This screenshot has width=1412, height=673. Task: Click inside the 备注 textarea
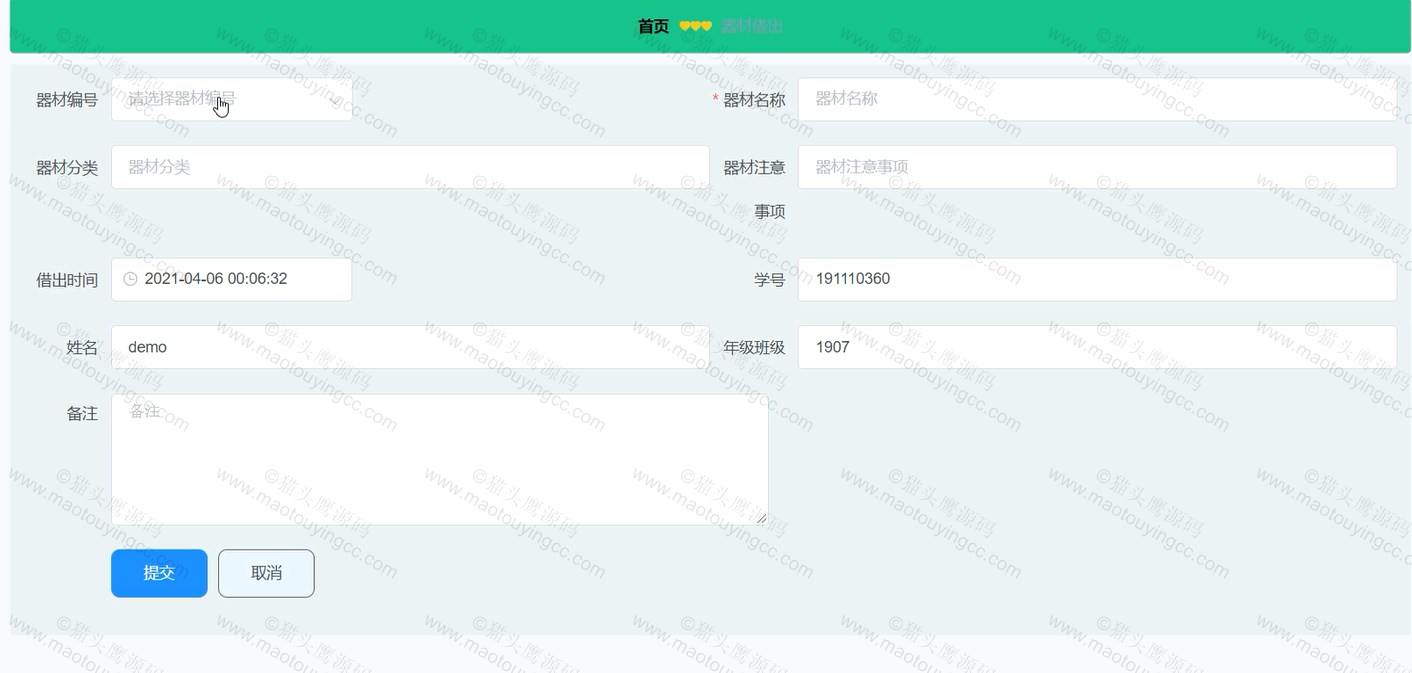tap(440, 459)
